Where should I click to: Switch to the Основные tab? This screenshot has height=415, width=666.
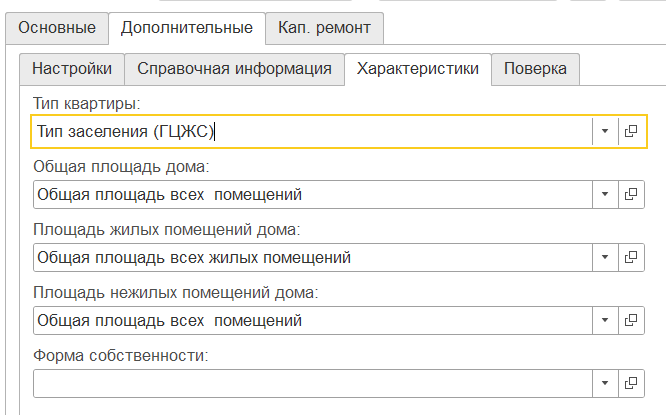56,28
